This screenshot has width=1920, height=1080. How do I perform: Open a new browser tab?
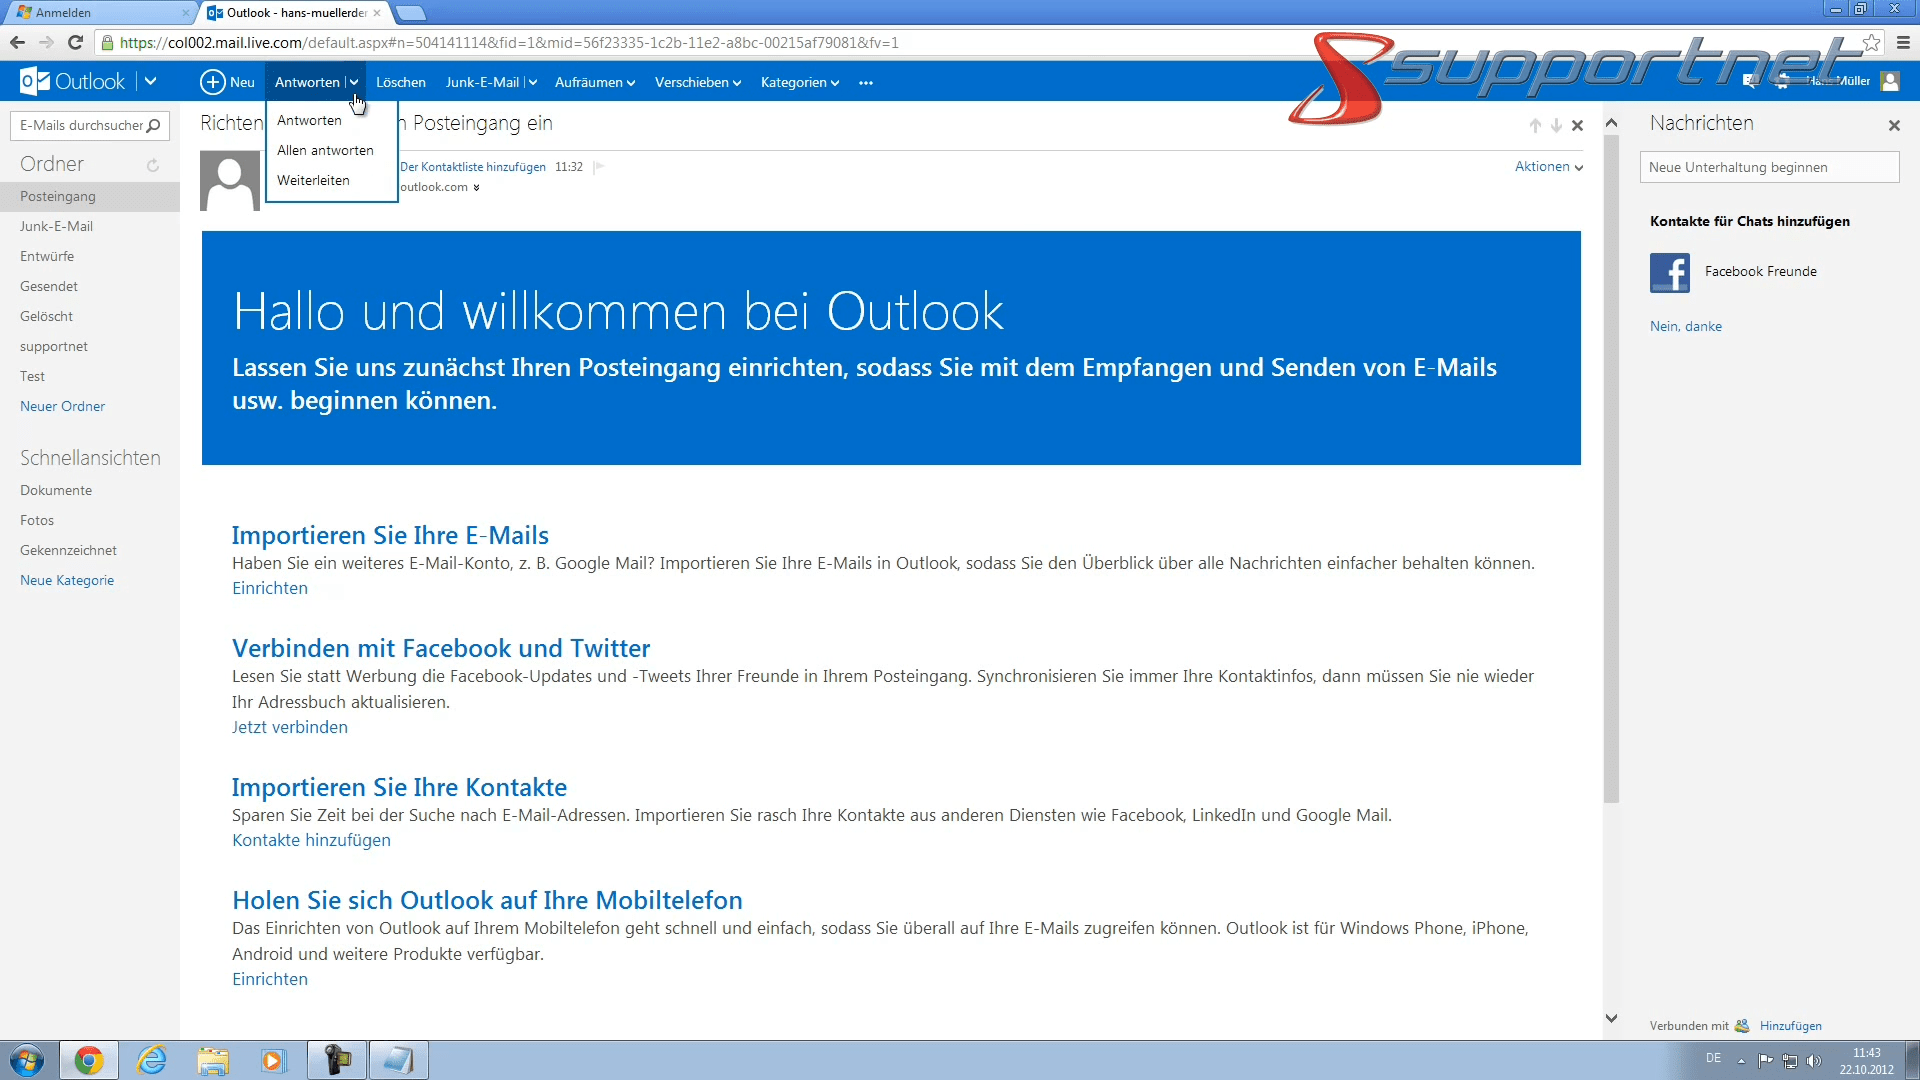(x=411, y=13)
